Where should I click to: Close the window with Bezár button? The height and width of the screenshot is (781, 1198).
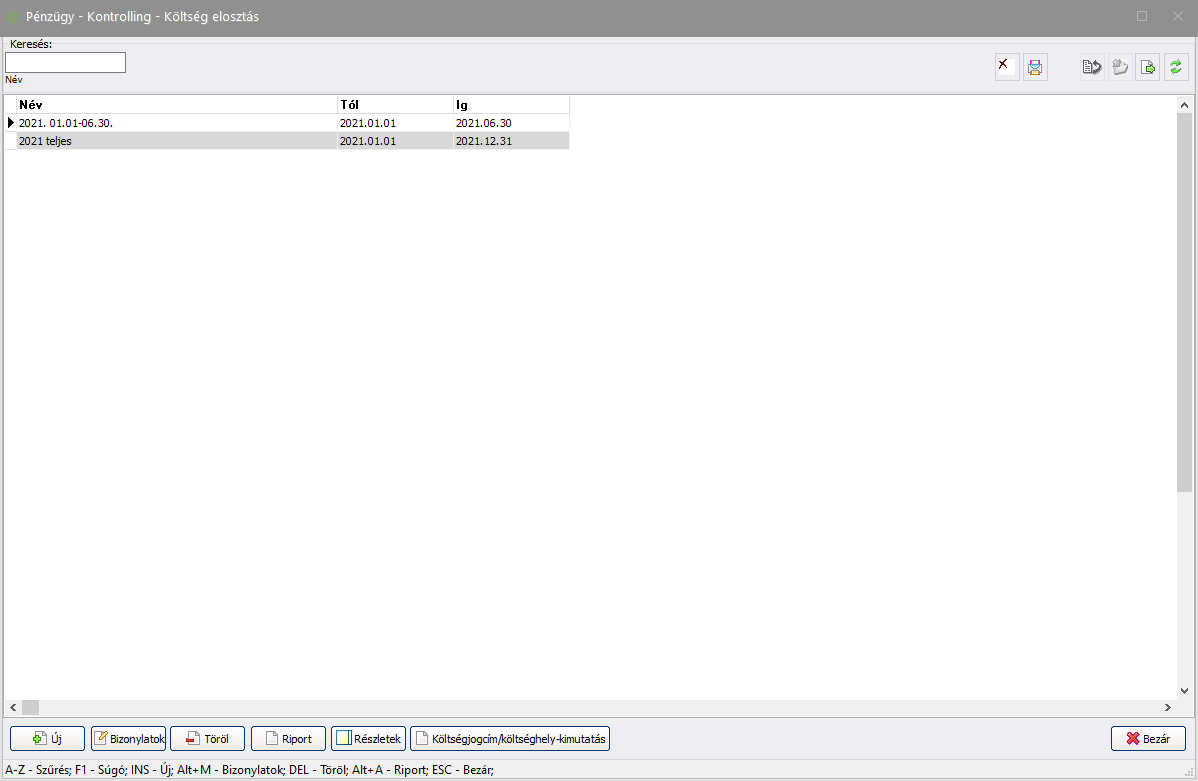[1148, 739]
